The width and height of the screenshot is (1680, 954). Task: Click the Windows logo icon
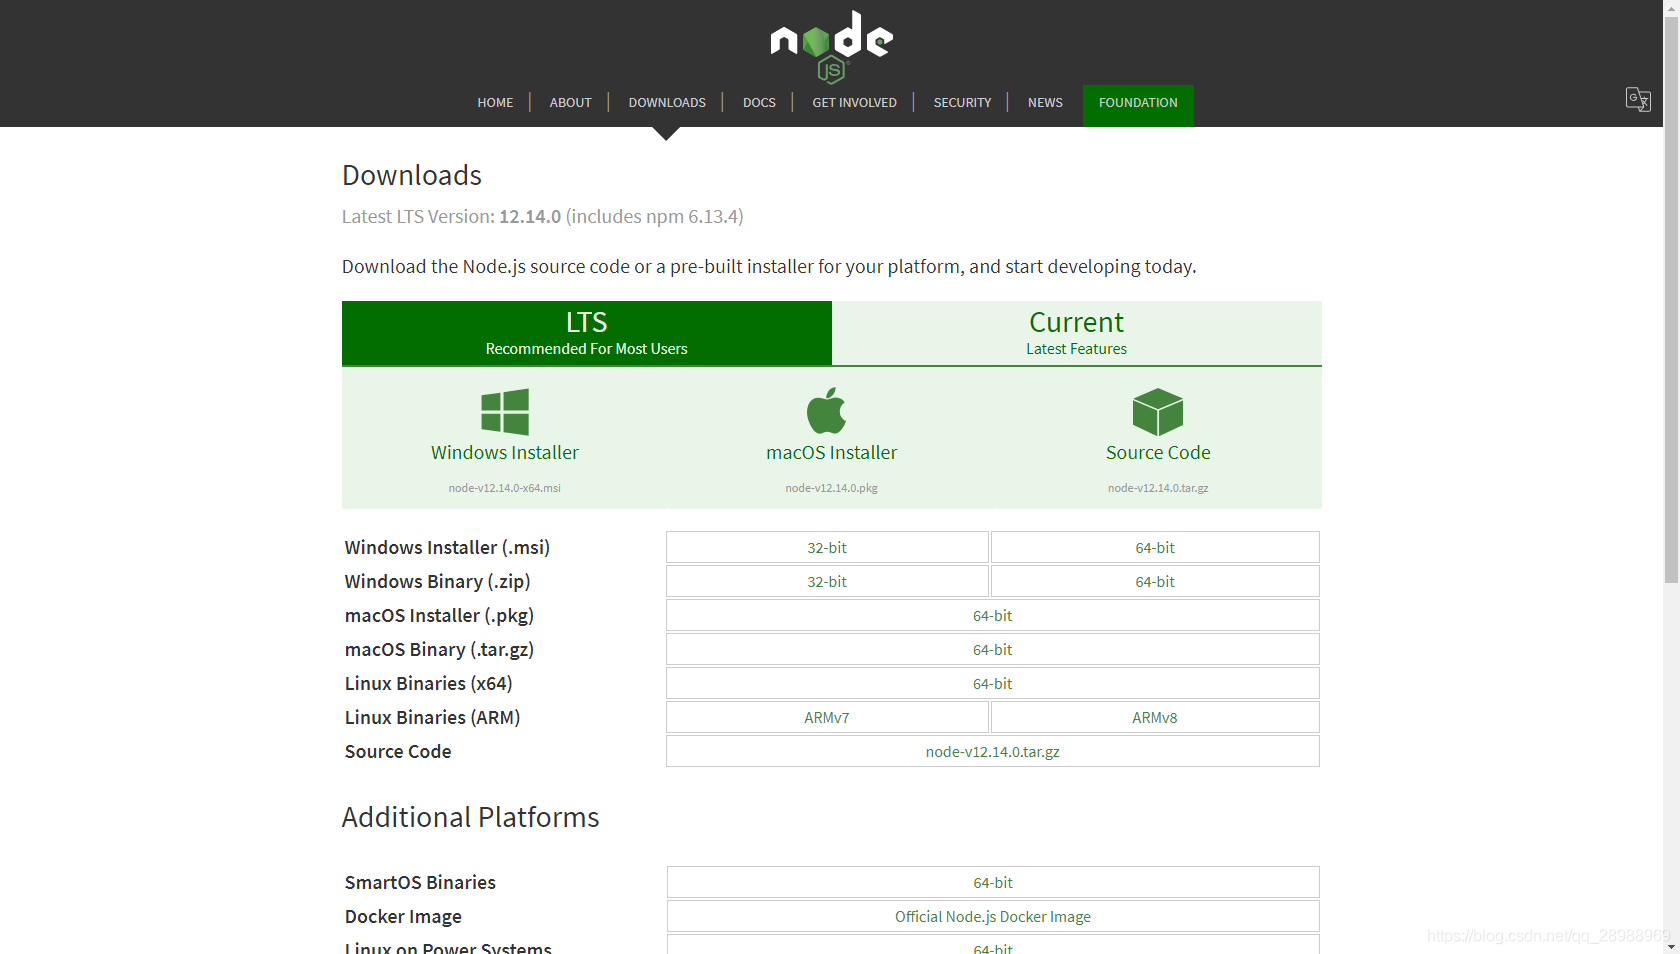(x=505, y=412)
